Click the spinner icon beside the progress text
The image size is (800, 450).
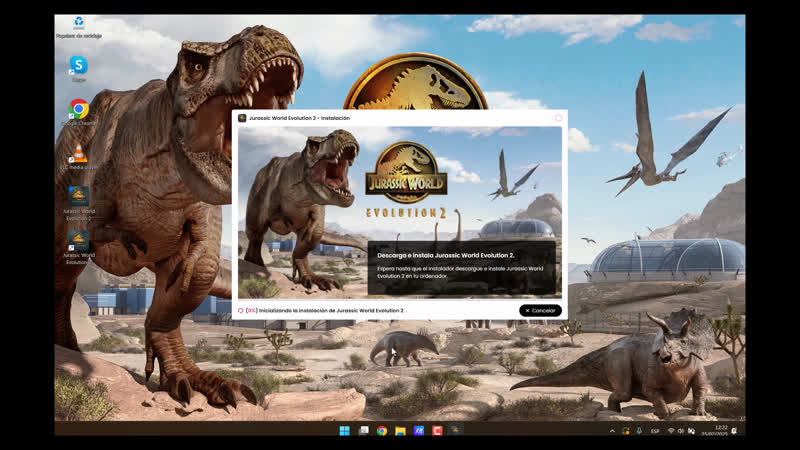pyautogui.click(x=240, y=310)
